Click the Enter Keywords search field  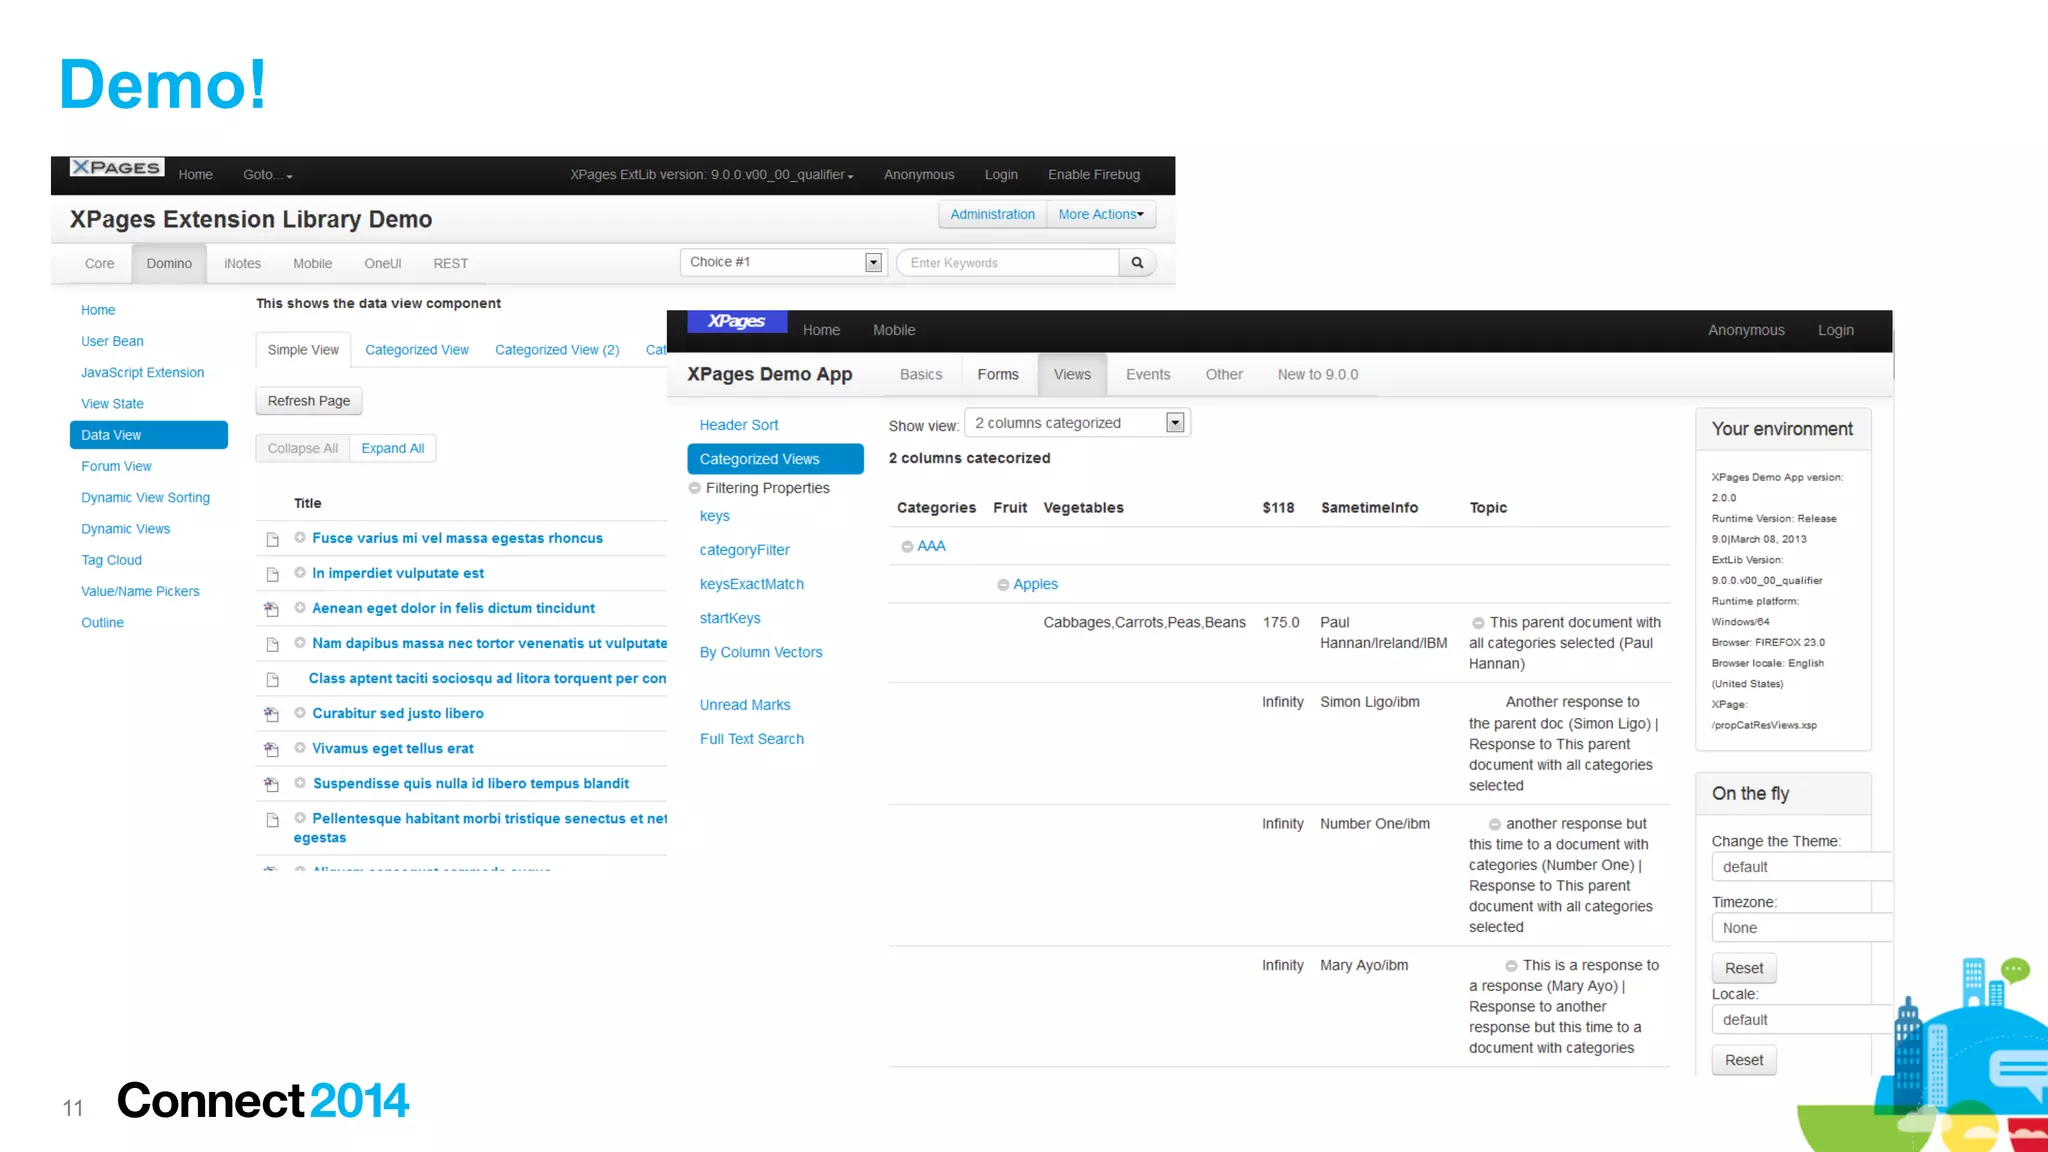(x=1010, y=263)
